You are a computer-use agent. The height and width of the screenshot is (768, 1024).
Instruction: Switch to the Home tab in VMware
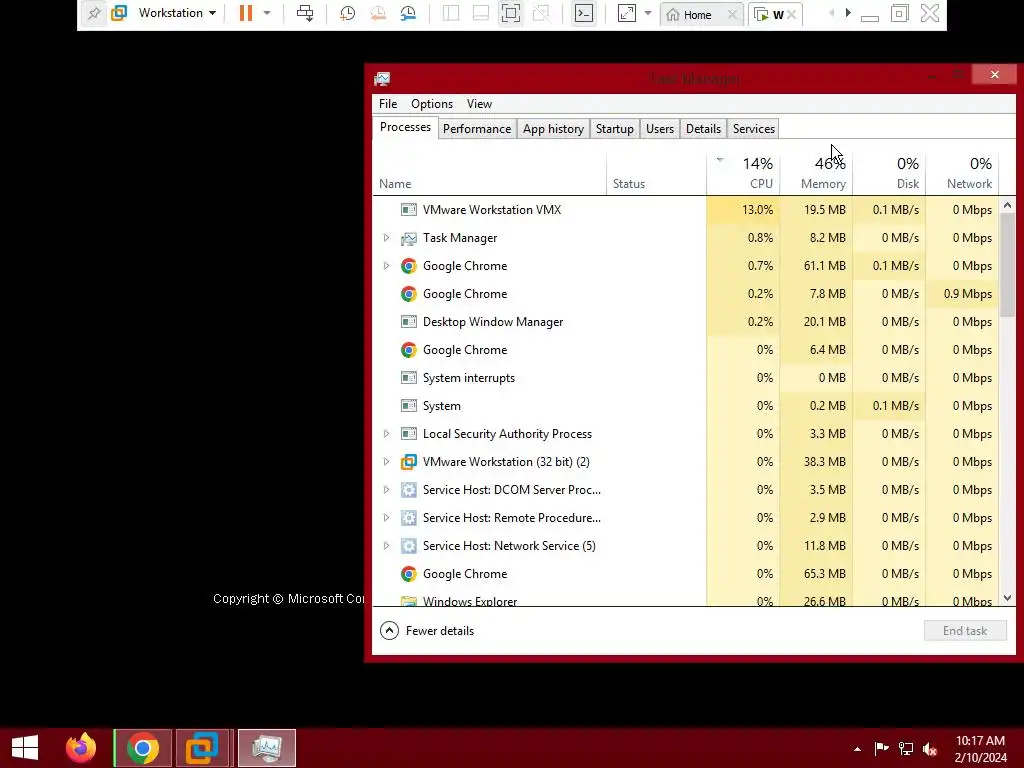point(695,14)
